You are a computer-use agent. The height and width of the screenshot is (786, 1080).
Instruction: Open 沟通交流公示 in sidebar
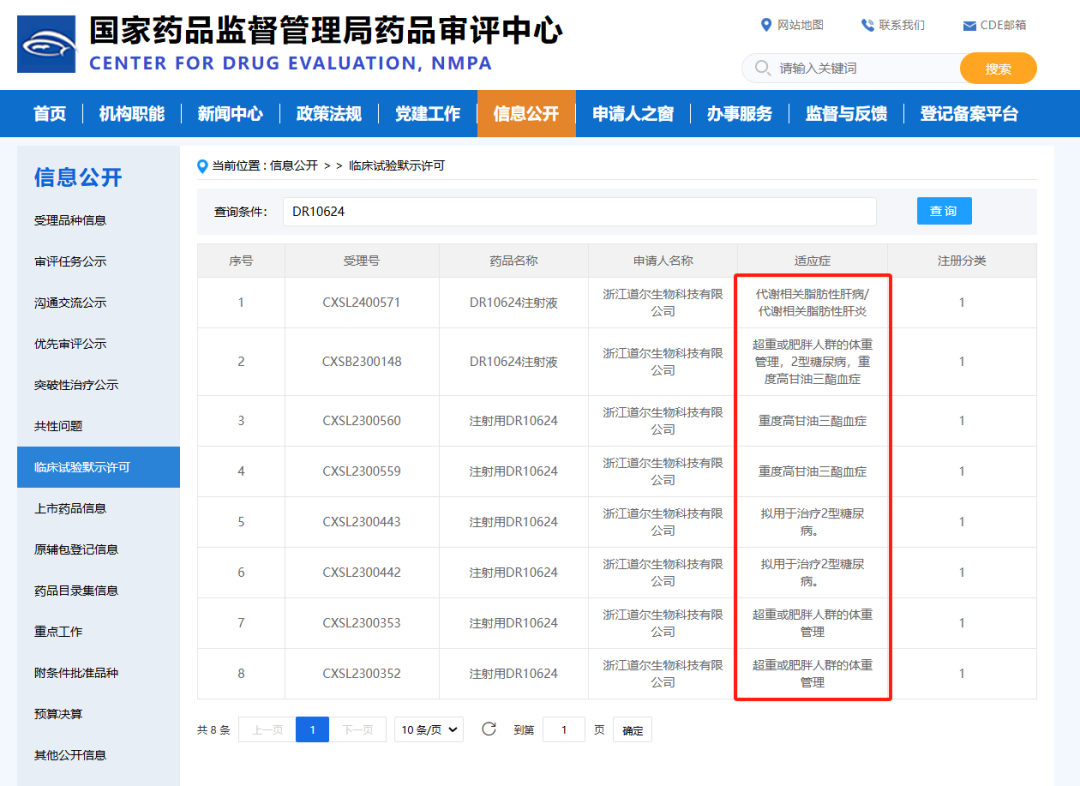tap(70, 302)
